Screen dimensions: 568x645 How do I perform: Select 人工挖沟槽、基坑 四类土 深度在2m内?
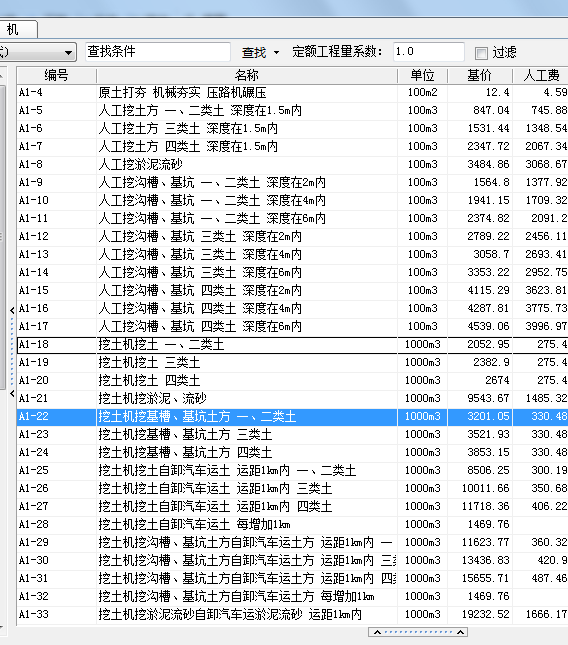(200, 291)
